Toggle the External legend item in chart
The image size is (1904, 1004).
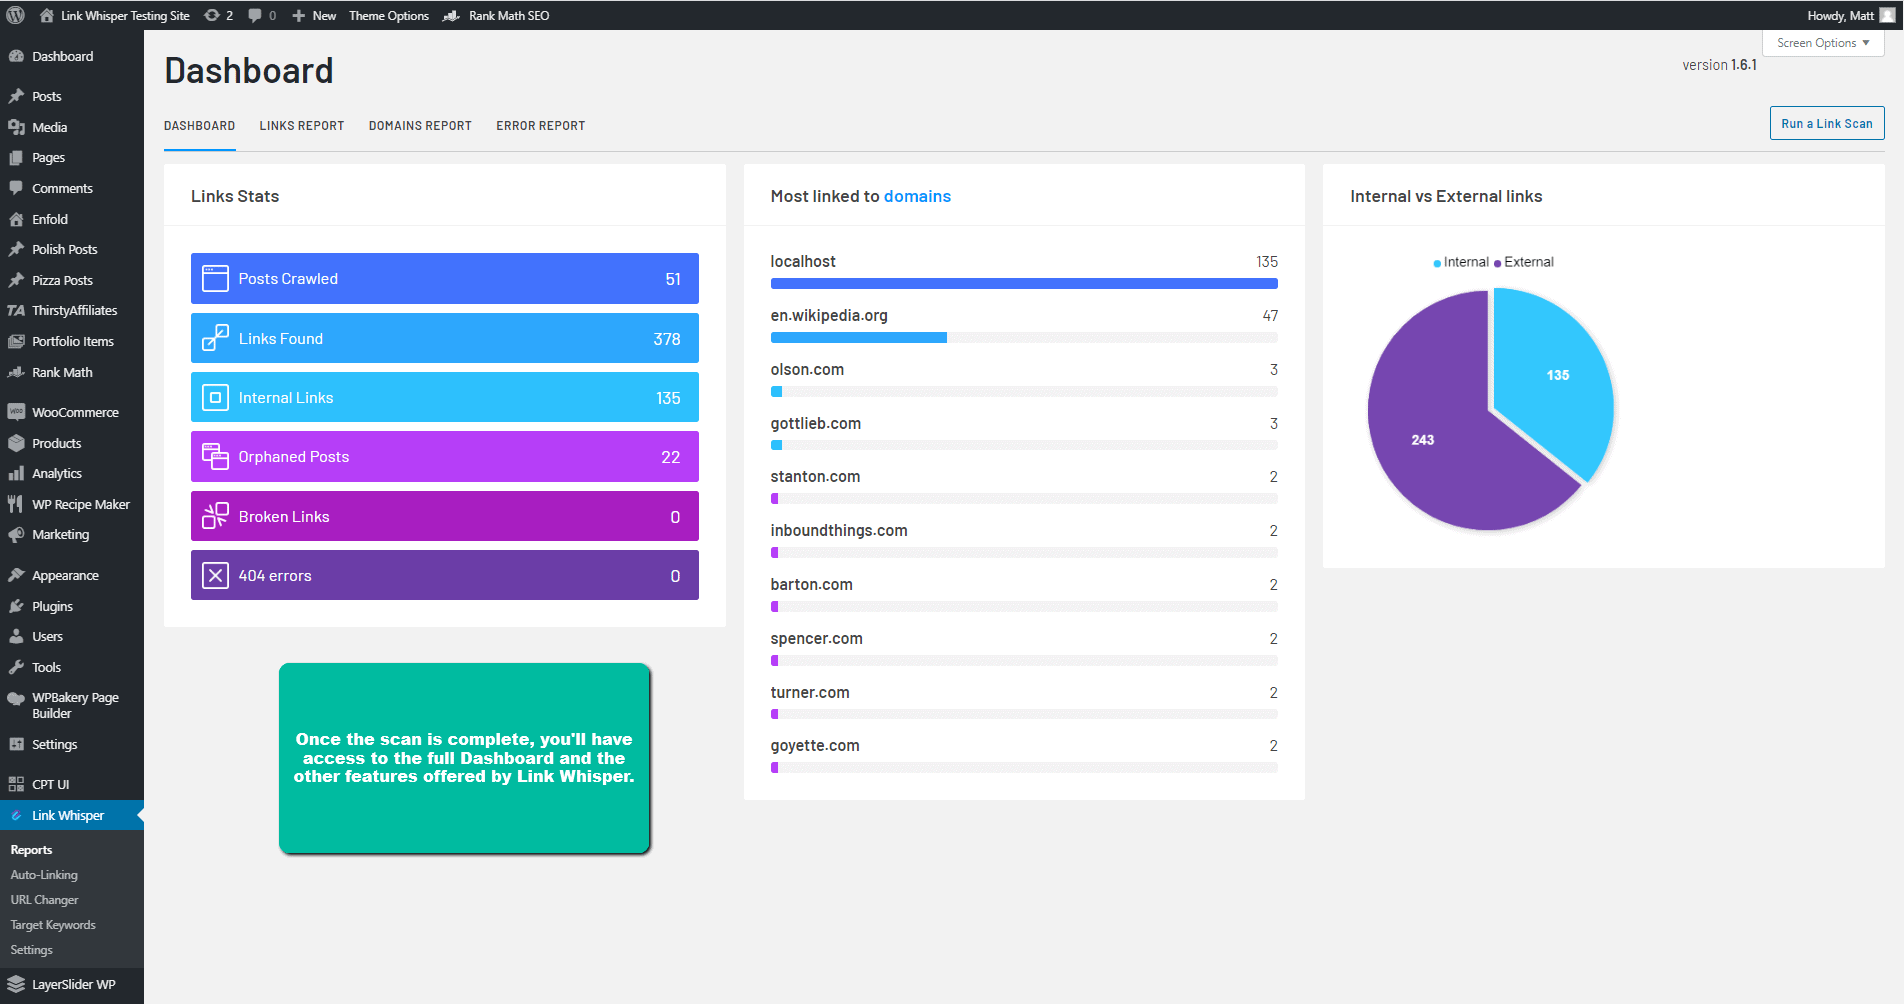coord(1524,262)
